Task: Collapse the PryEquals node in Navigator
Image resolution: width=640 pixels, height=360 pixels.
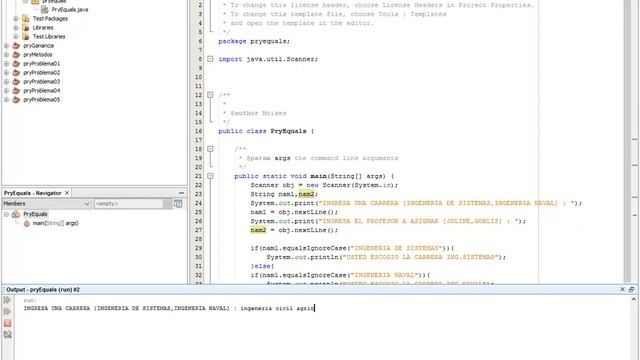Action: tap(7, 214)
